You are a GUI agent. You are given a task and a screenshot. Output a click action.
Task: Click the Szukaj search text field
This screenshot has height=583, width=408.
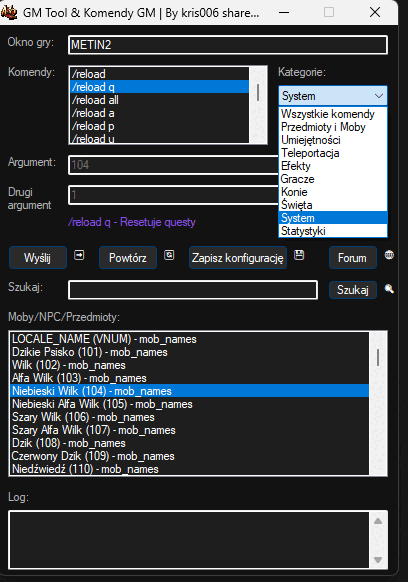193,290
